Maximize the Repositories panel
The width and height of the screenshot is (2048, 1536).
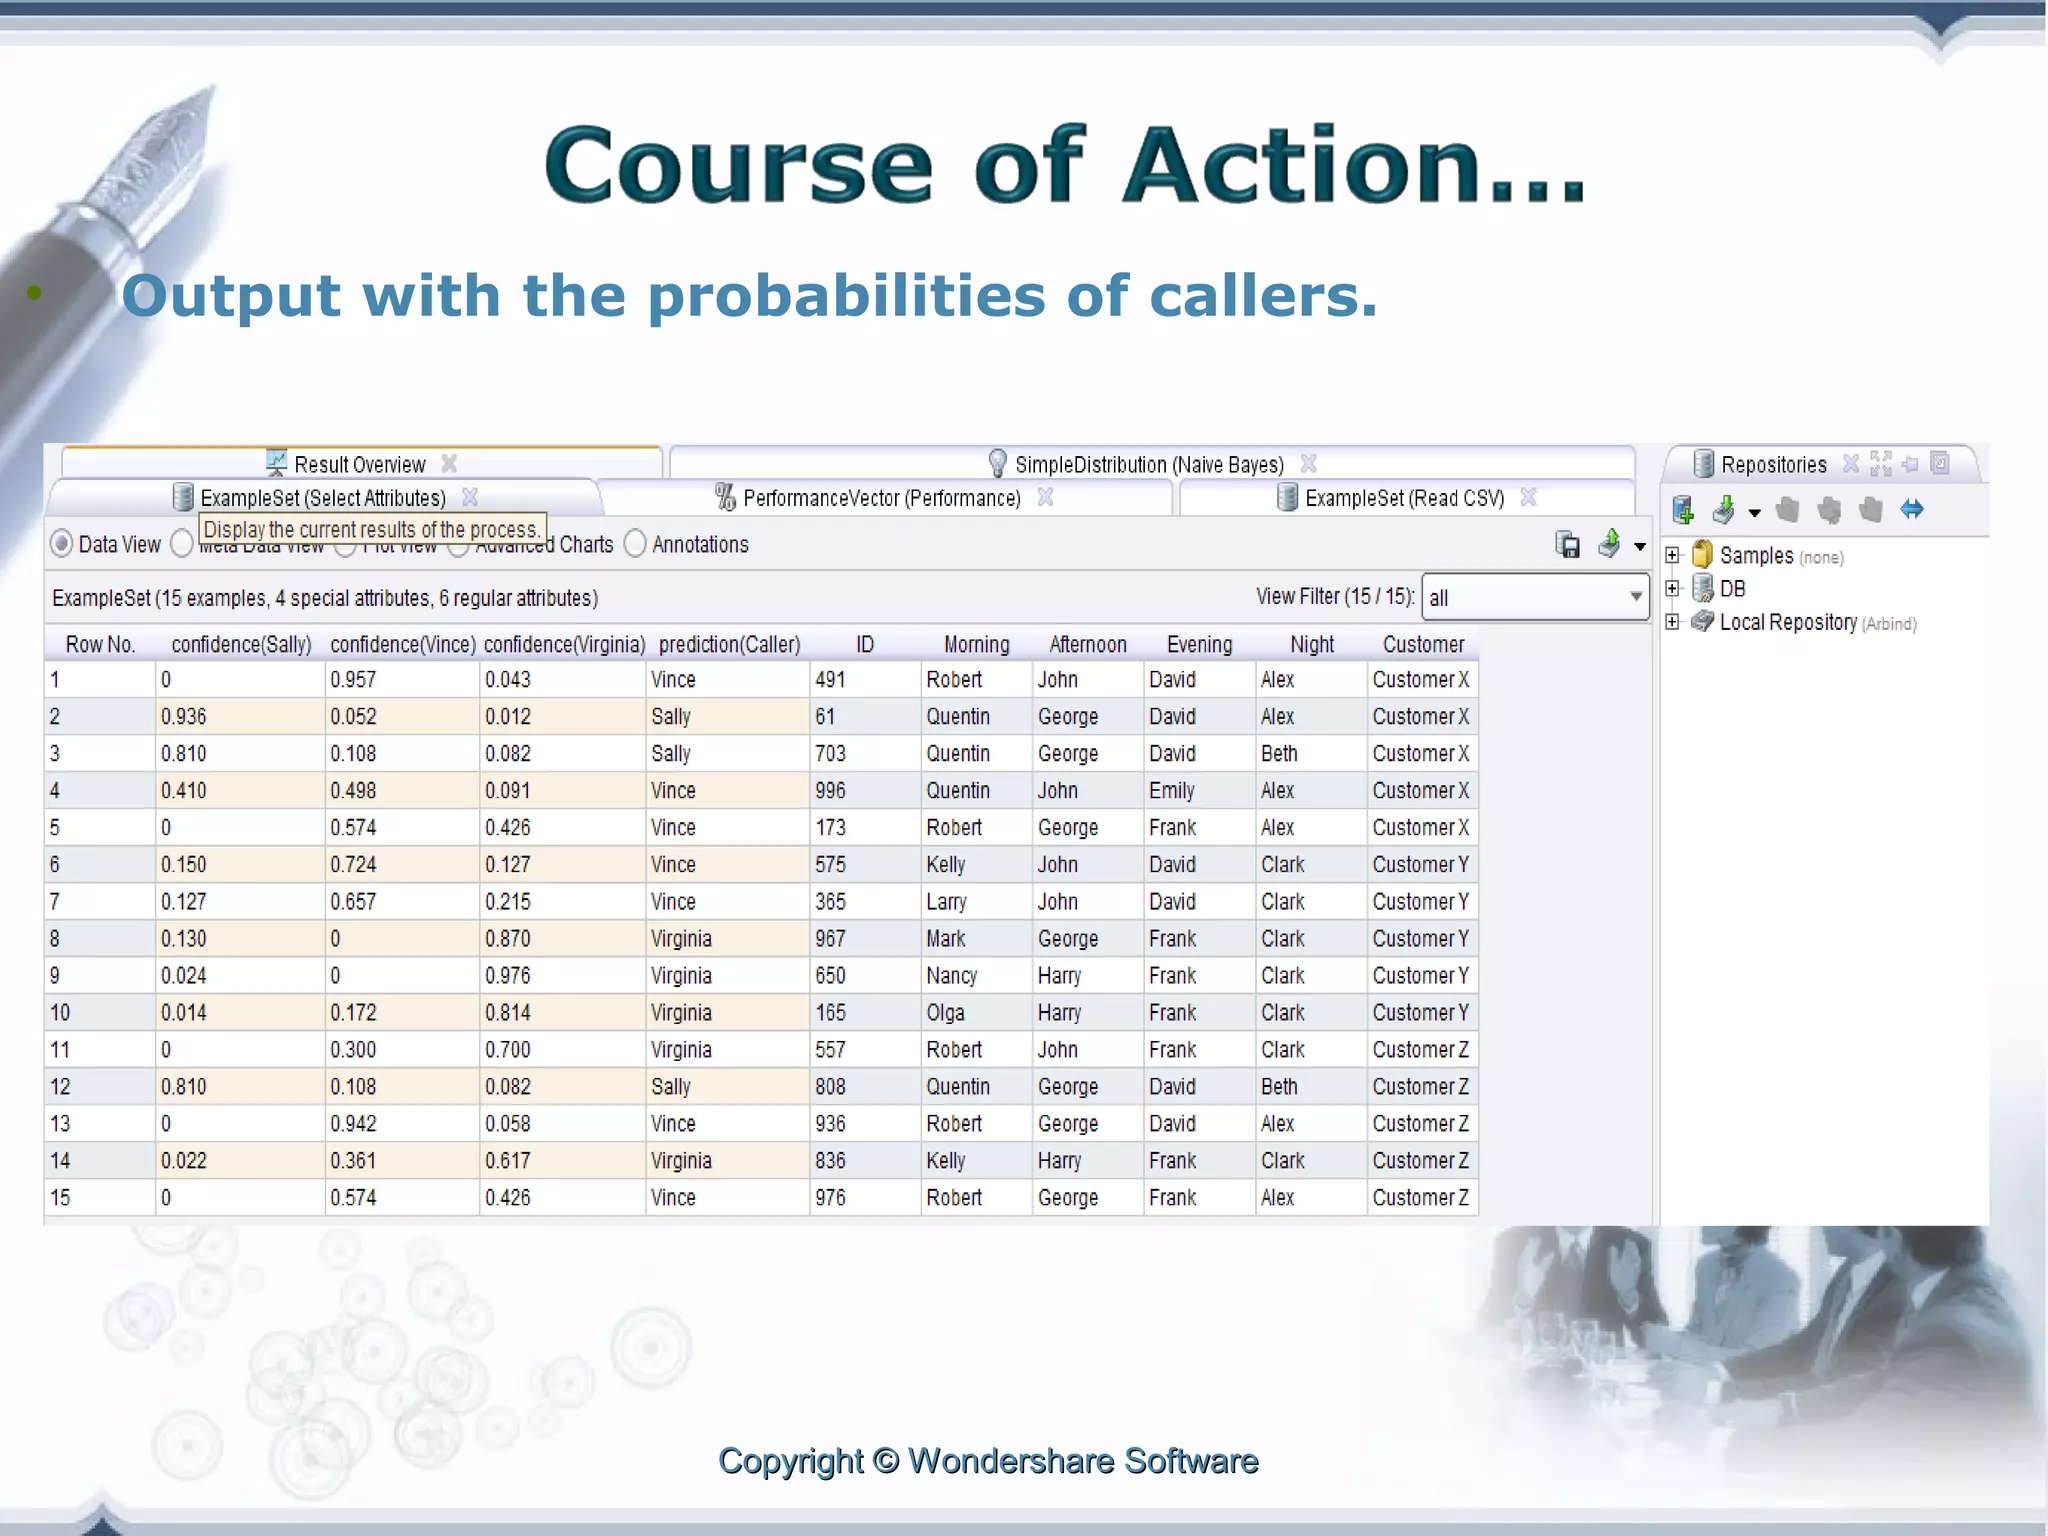tap(1881, 463)
